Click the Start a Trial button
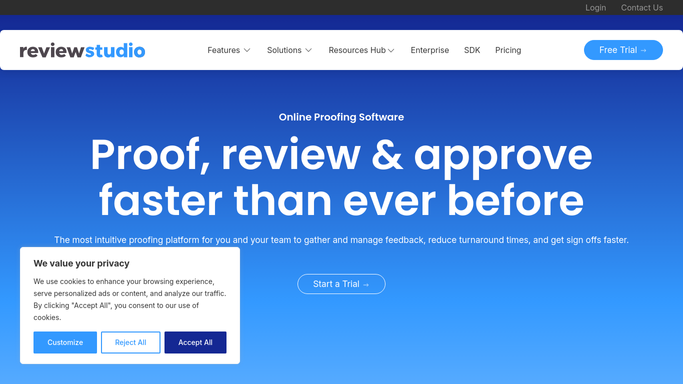 click(x=342, y=284)
